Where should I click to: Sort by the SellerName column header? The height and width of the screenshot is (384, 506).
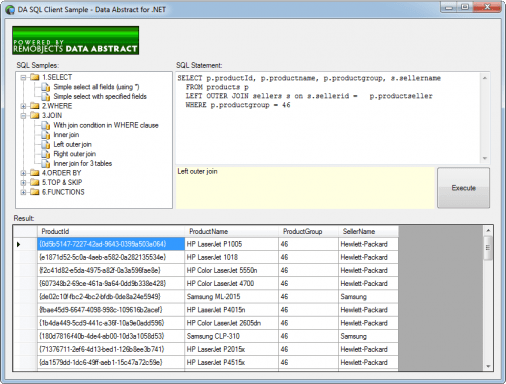pyautogui.click(x=368, y=231)
